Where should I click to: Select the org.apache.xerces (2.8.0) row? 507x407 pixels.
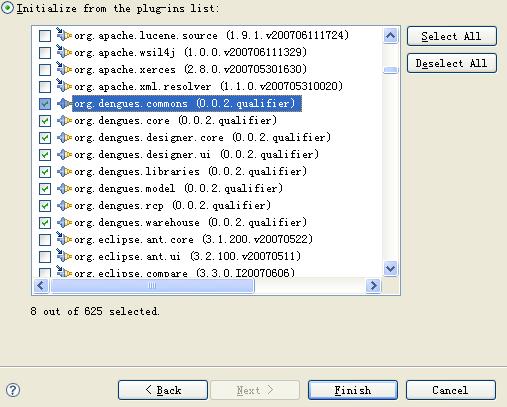coord(190,69)
